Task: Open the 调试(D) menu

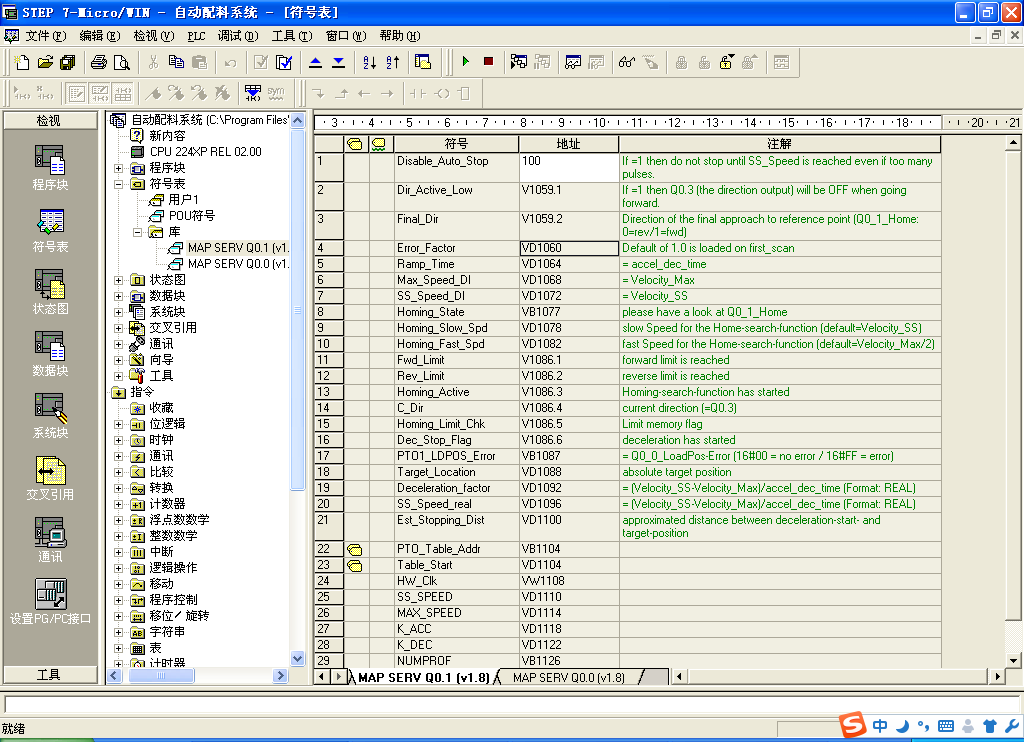Action: (x=238, y=36)
